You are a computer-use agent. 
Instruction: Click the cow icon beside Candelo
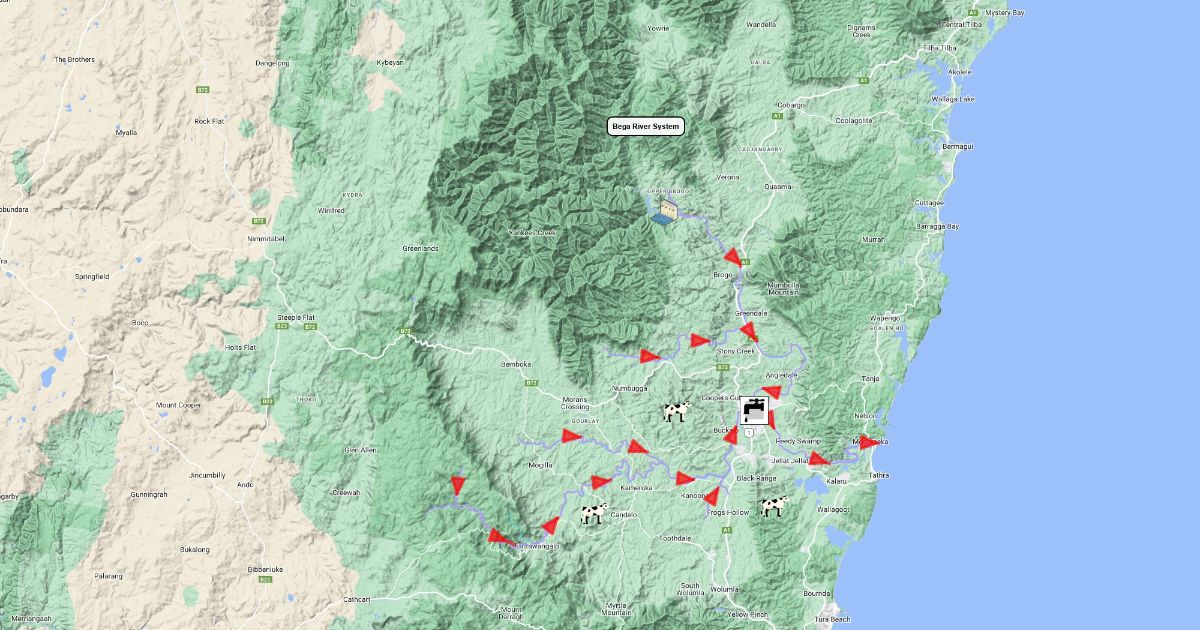[x=594, y=514]
